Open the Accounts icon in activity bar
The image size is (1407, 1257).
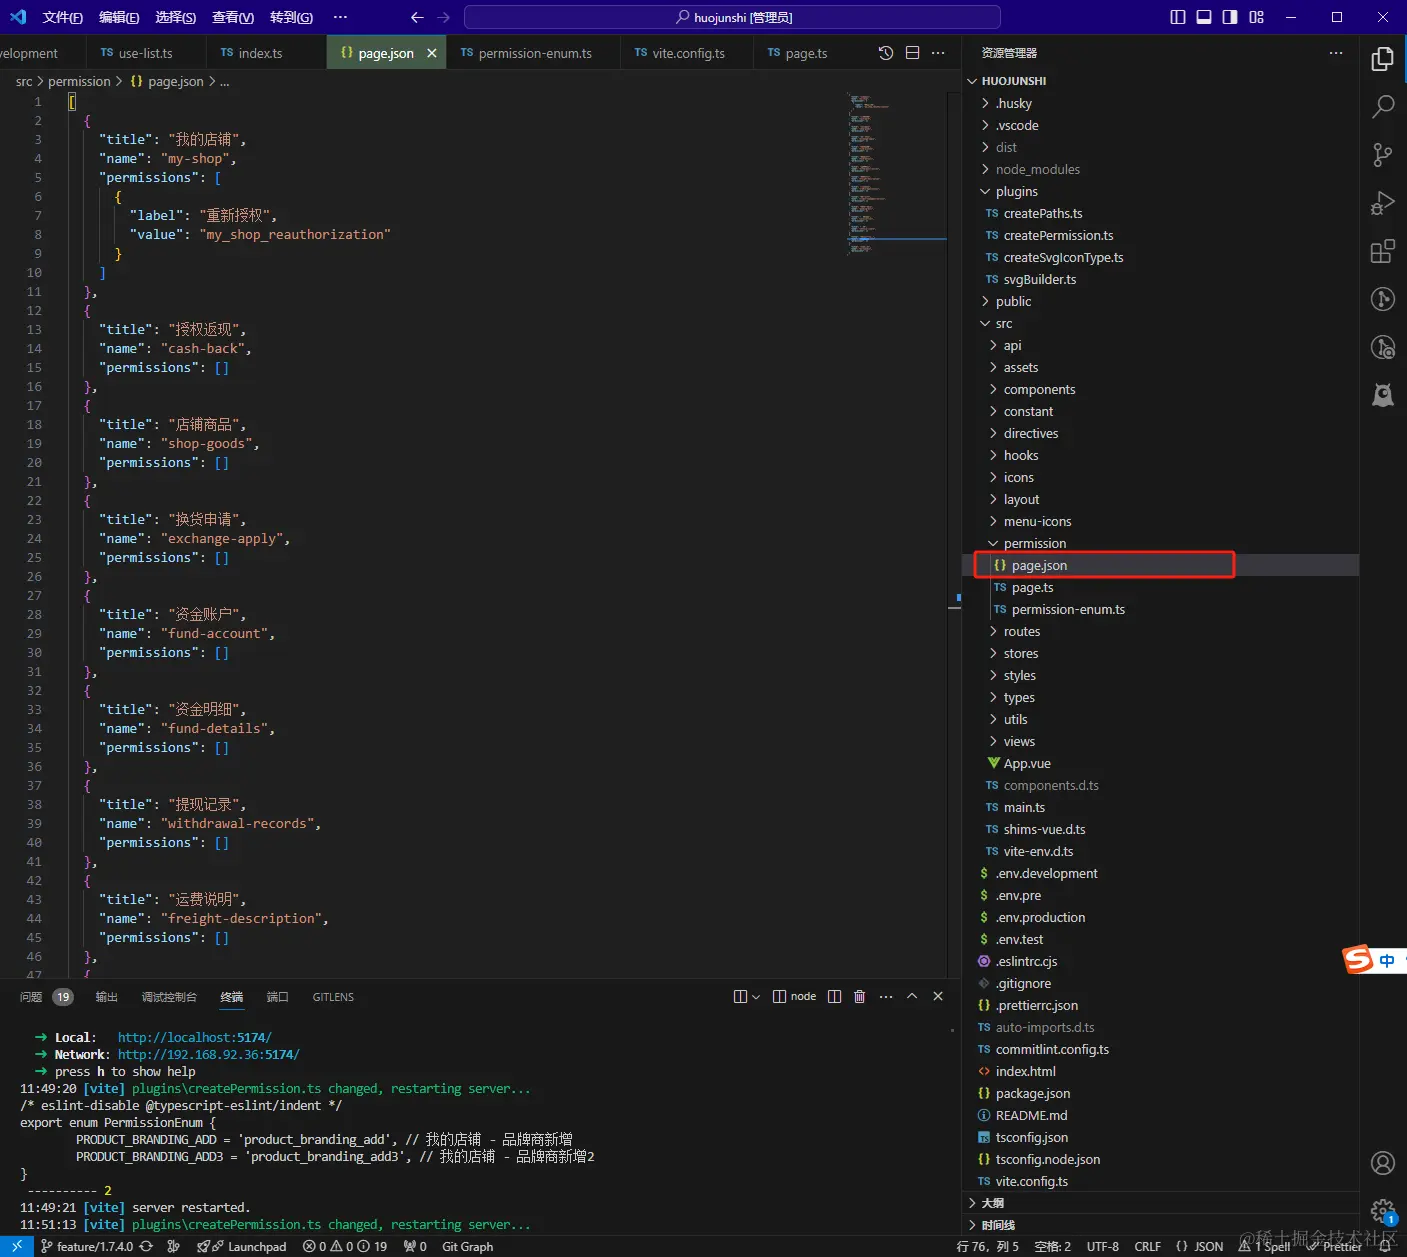click(1382, 1163)
